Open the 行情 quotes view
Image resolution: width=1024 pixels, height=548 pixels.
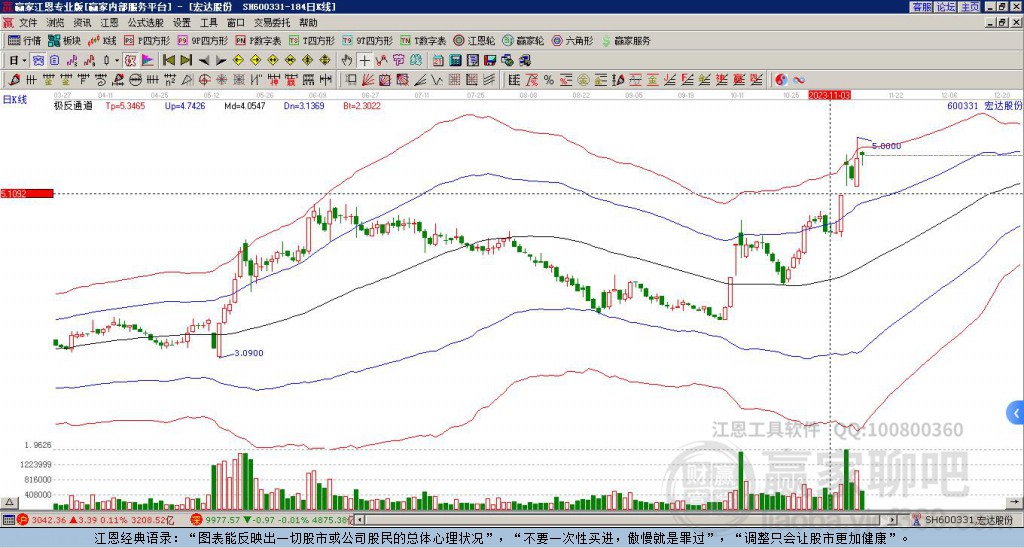(24, 40)
